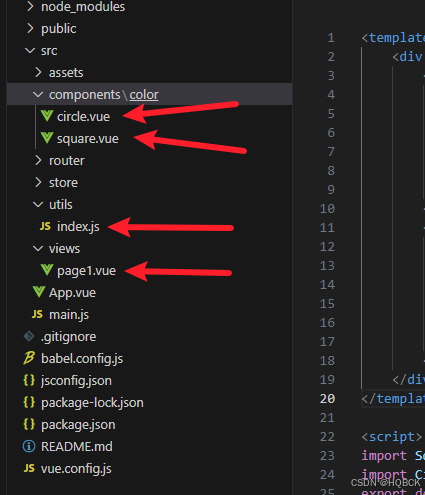Select the node_modules folder label
The image size is (425, 495).
coord(83,7)
